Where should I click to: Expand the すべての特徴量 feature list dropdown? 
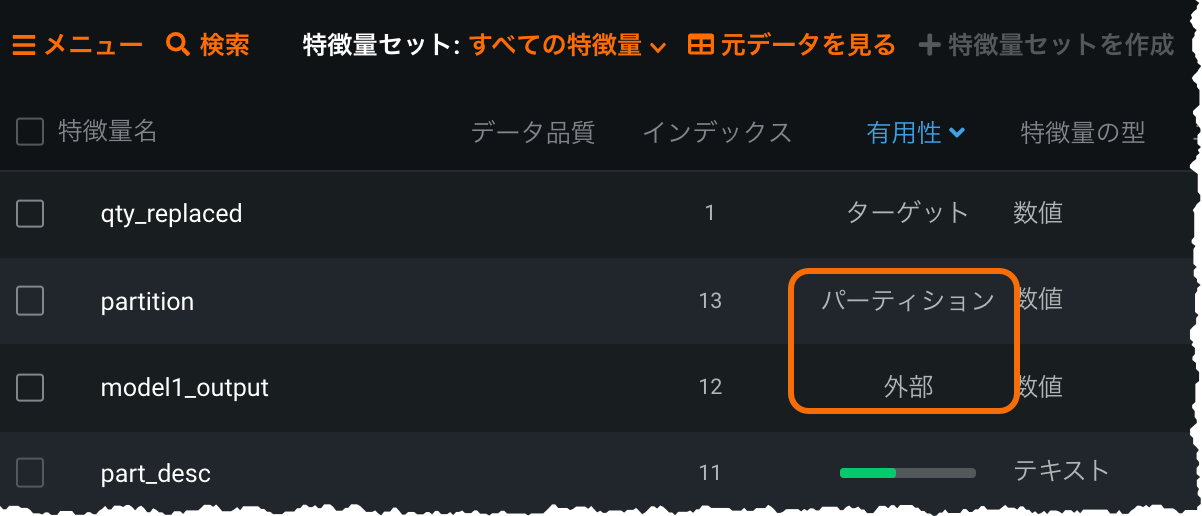tap(567, 45)
